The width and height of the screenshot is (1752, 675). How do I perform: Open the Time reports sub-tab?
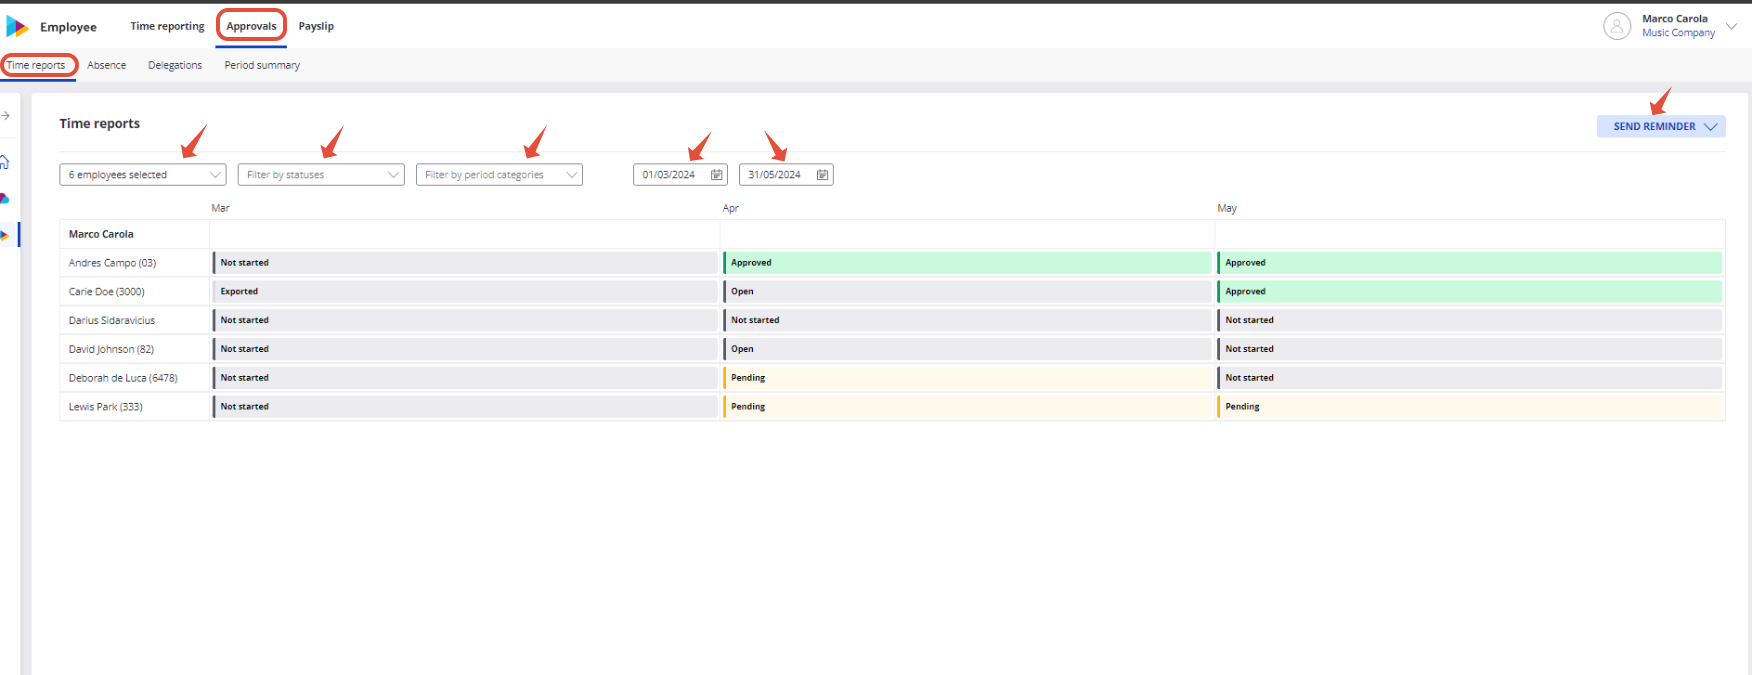(x=36, y=65)
